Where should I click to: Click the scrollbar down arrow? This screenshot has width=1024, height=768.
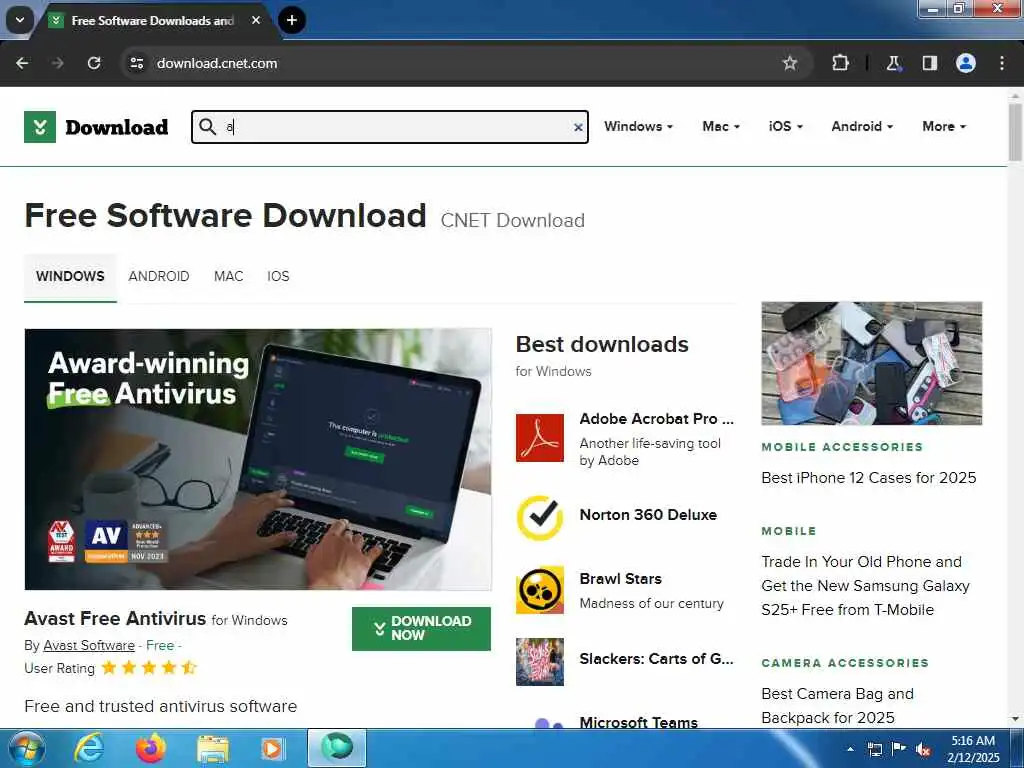[1015, 719]
